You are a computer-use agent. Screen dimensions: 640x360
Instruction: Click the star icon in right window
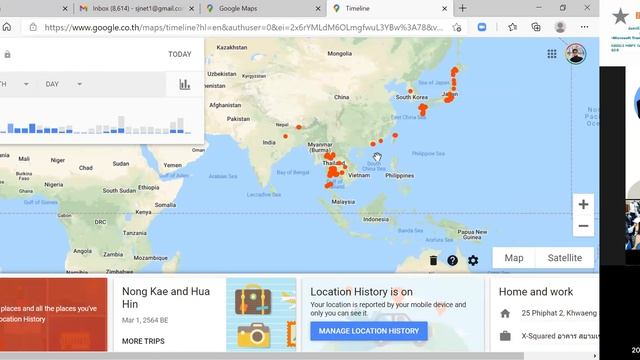[x=620, y=16]
